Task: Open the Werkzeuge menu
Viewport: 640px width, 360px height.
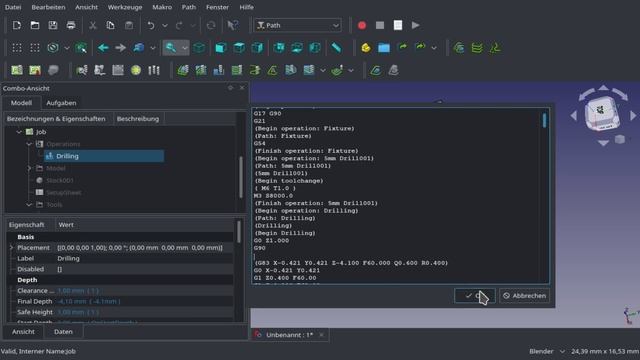Action: [125, 7]
